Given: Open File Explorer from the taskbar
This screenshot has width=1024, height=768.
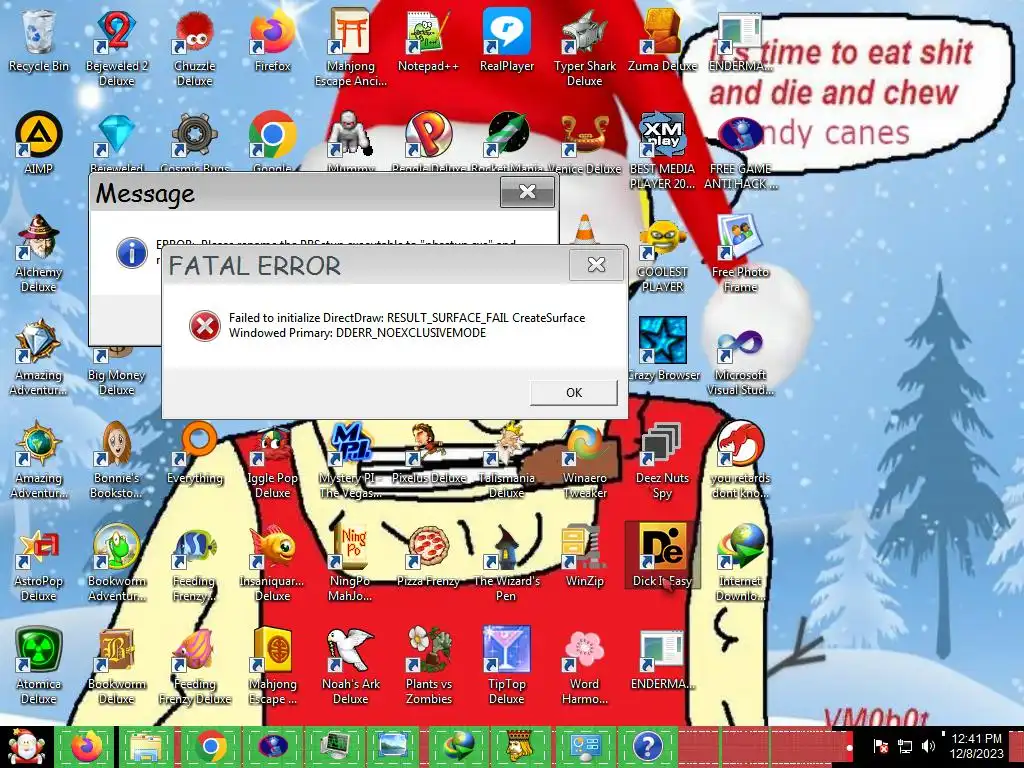Looking at the screenshot, I should 147,747.
